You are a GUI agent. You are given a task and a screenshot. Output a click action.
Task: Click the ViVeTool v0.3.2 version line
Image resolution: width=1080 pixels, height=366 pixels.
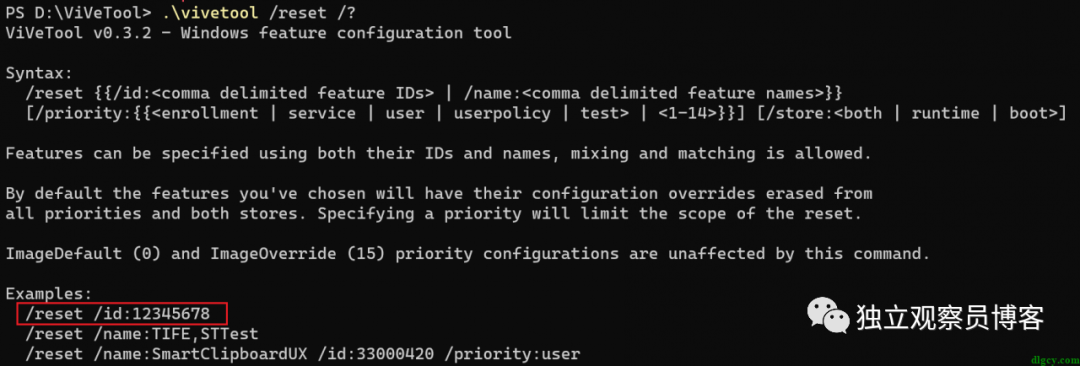pos(258,32)
